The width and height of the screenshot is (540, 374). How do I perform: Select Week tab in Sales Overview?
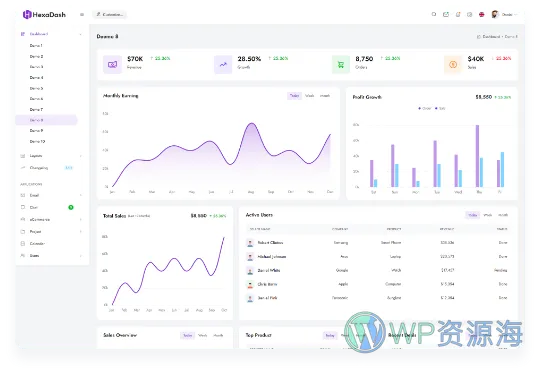(x=202, y=335)
